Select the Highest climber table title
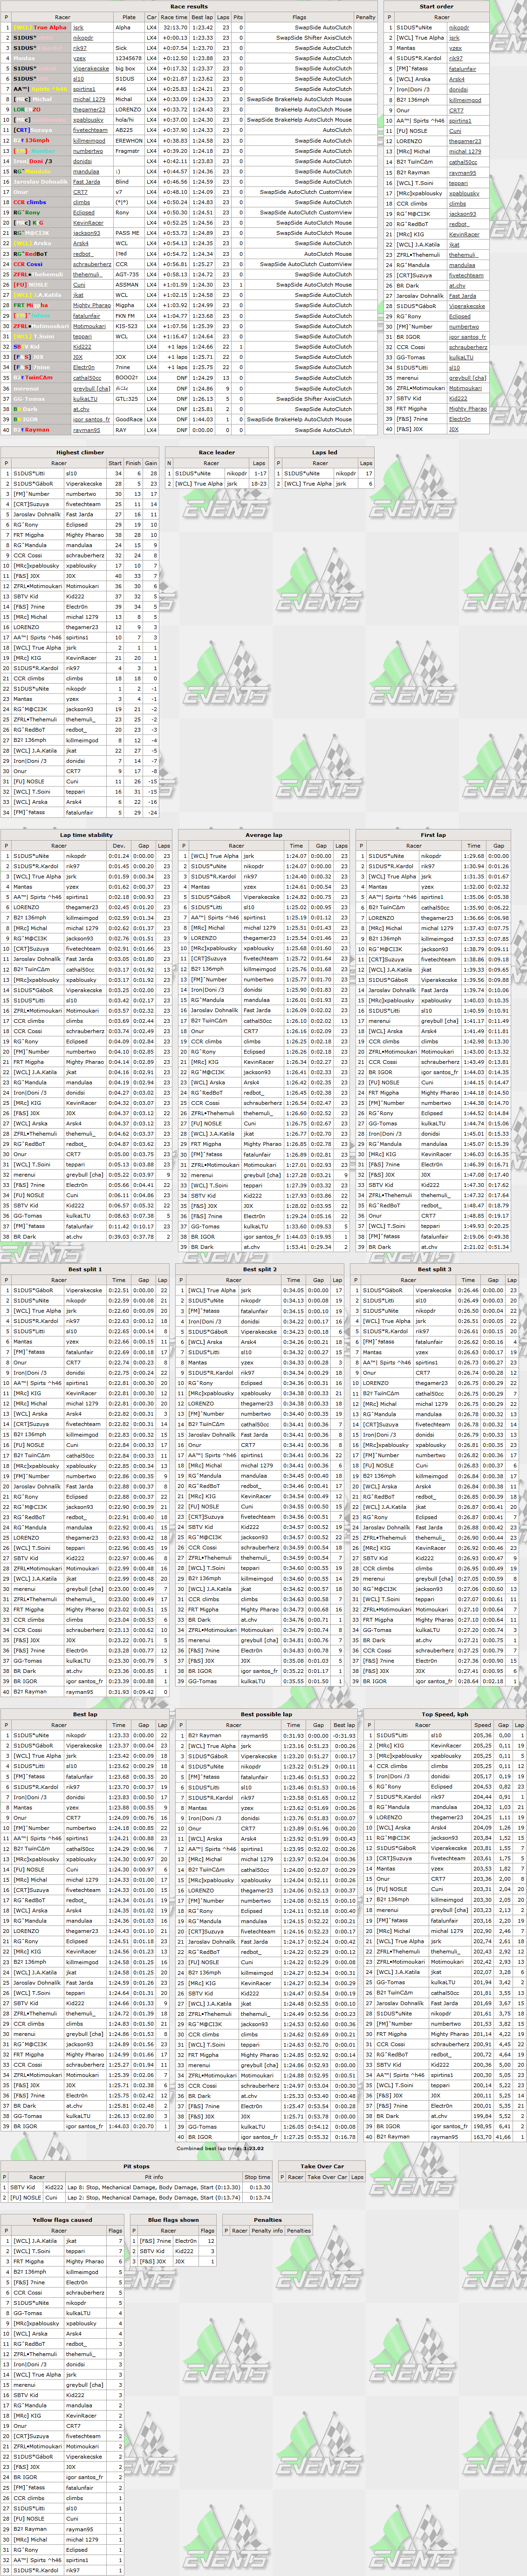 click(x=79, y=452)
